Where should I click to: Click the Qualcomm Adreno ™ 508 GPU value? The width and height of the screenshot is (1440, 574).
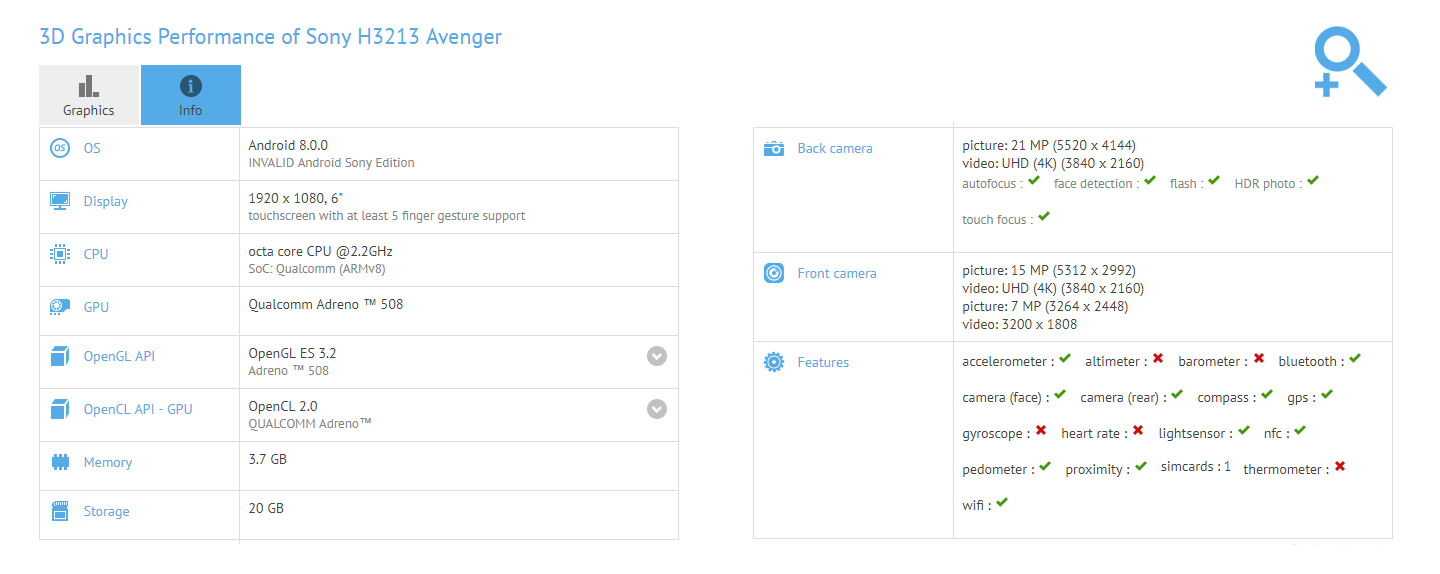click(x=326, y=304)
